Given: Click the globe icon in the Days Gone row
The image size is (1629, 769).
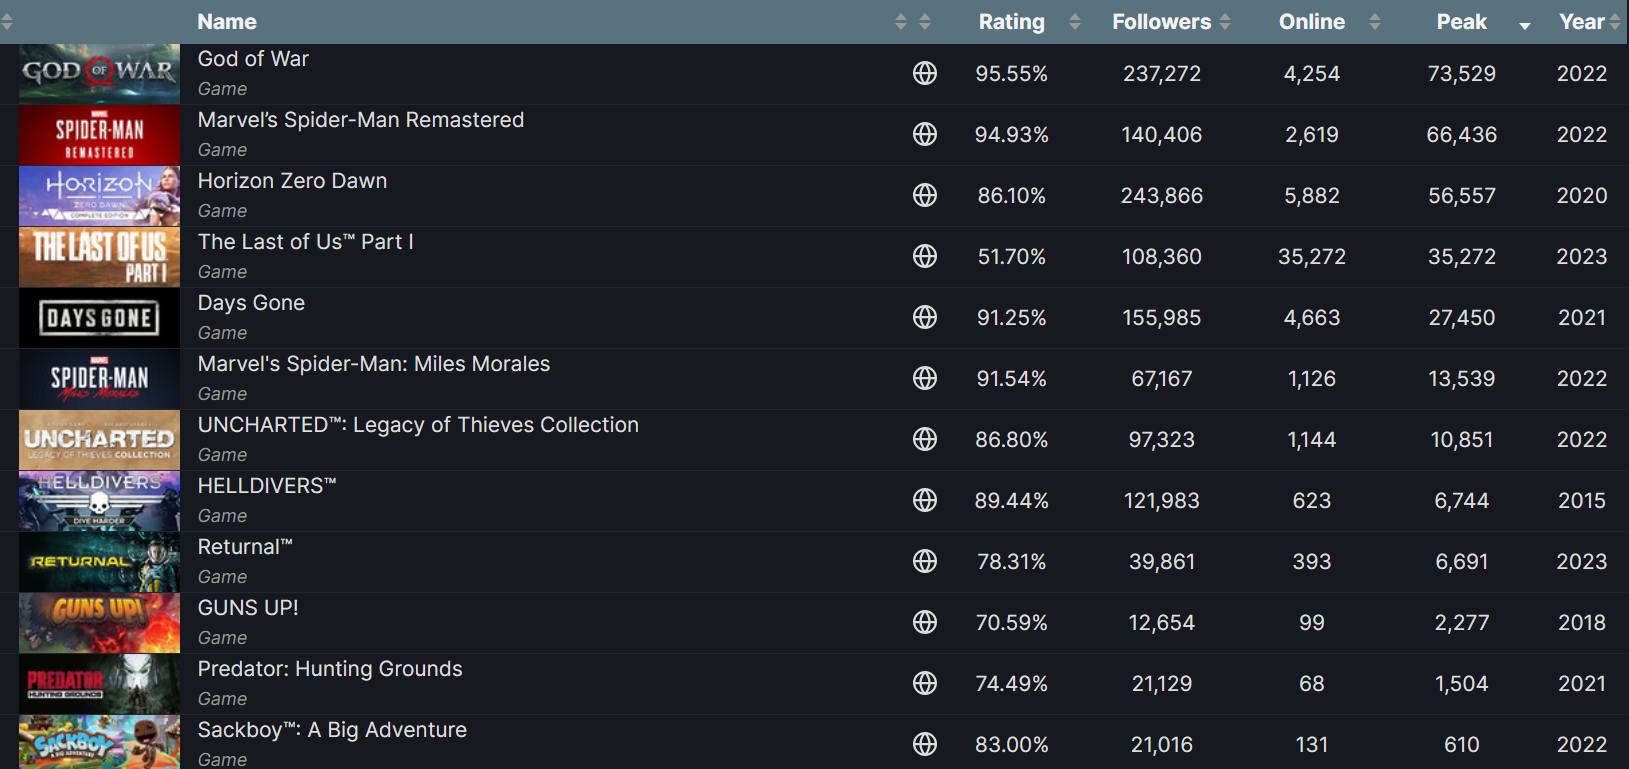Looking at the screenshot, I should click(x=925, y=317).
